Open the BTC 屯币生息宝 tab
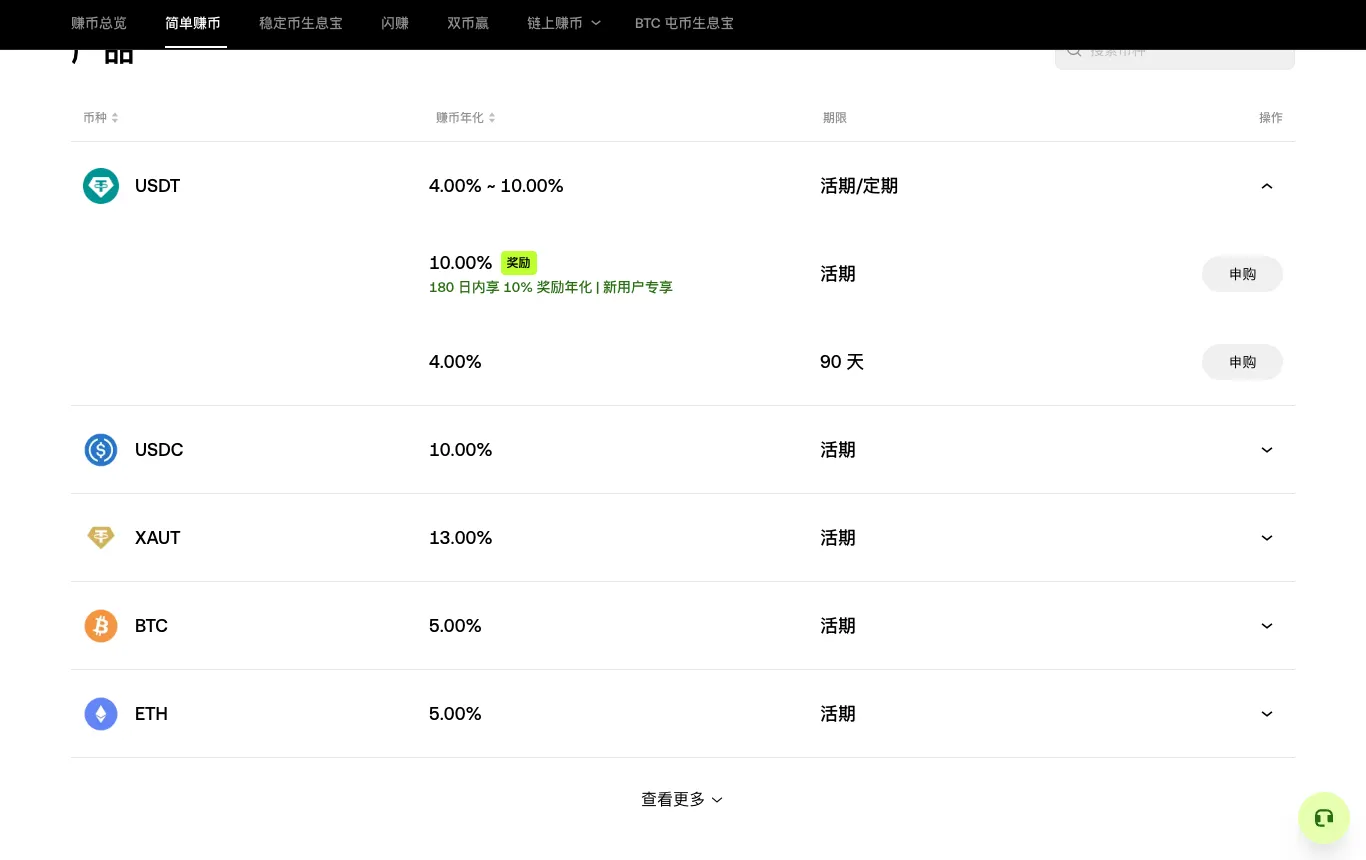Screen dimensions: 1366x860 (684, 23)
